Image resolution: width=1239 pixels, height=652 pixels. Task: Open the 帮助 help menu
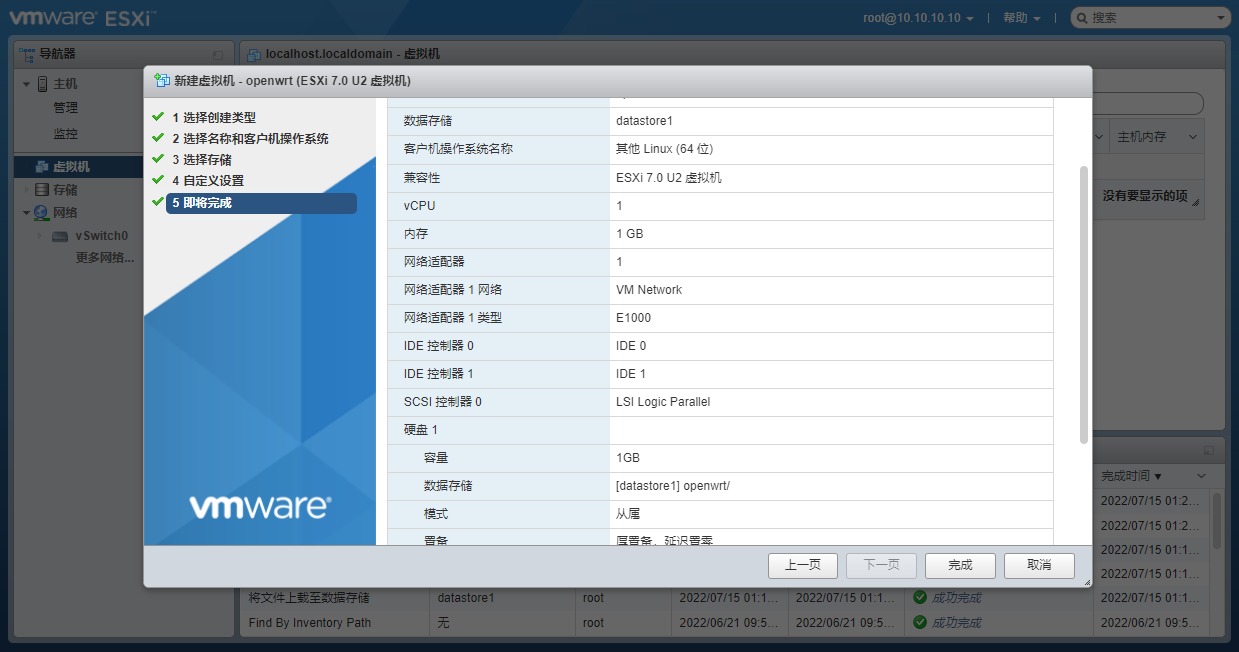(x=1021, y=18)
